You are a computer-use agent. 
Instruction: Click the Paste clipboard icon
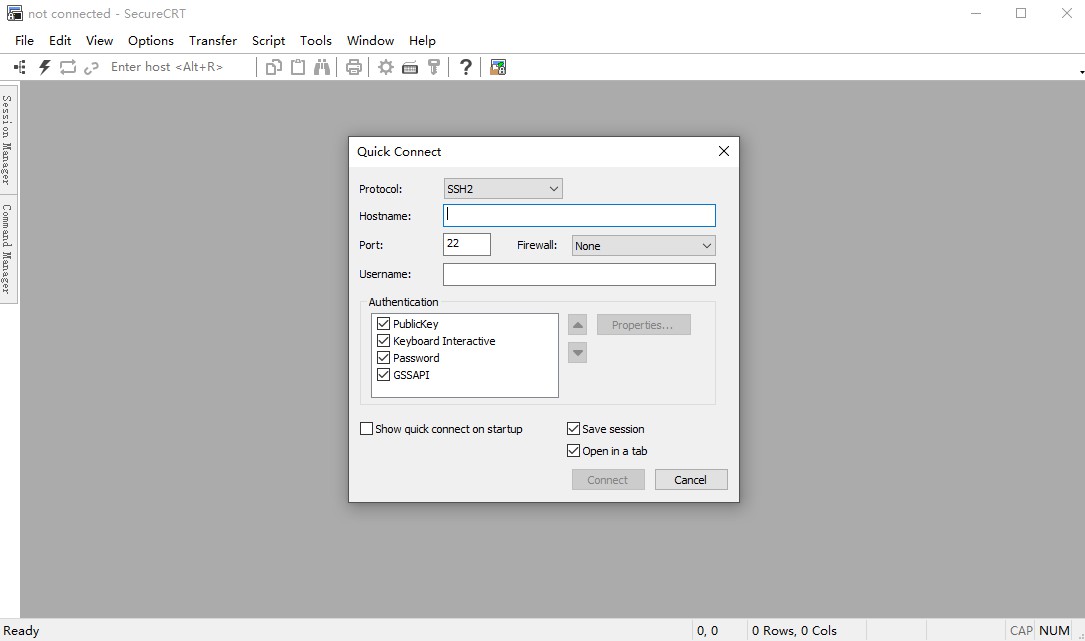tap(298, 67)
